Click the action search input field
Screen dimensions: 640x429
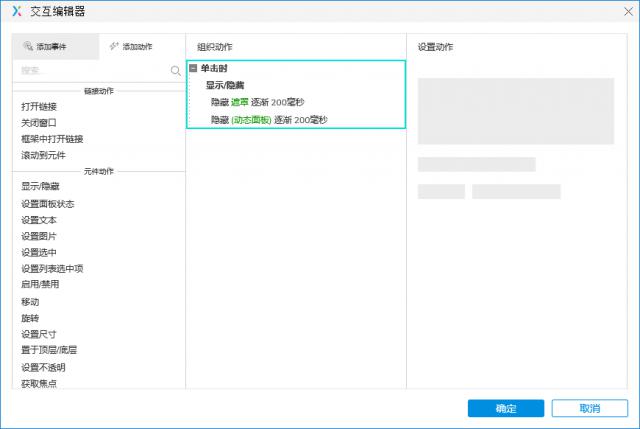(90, 70)
